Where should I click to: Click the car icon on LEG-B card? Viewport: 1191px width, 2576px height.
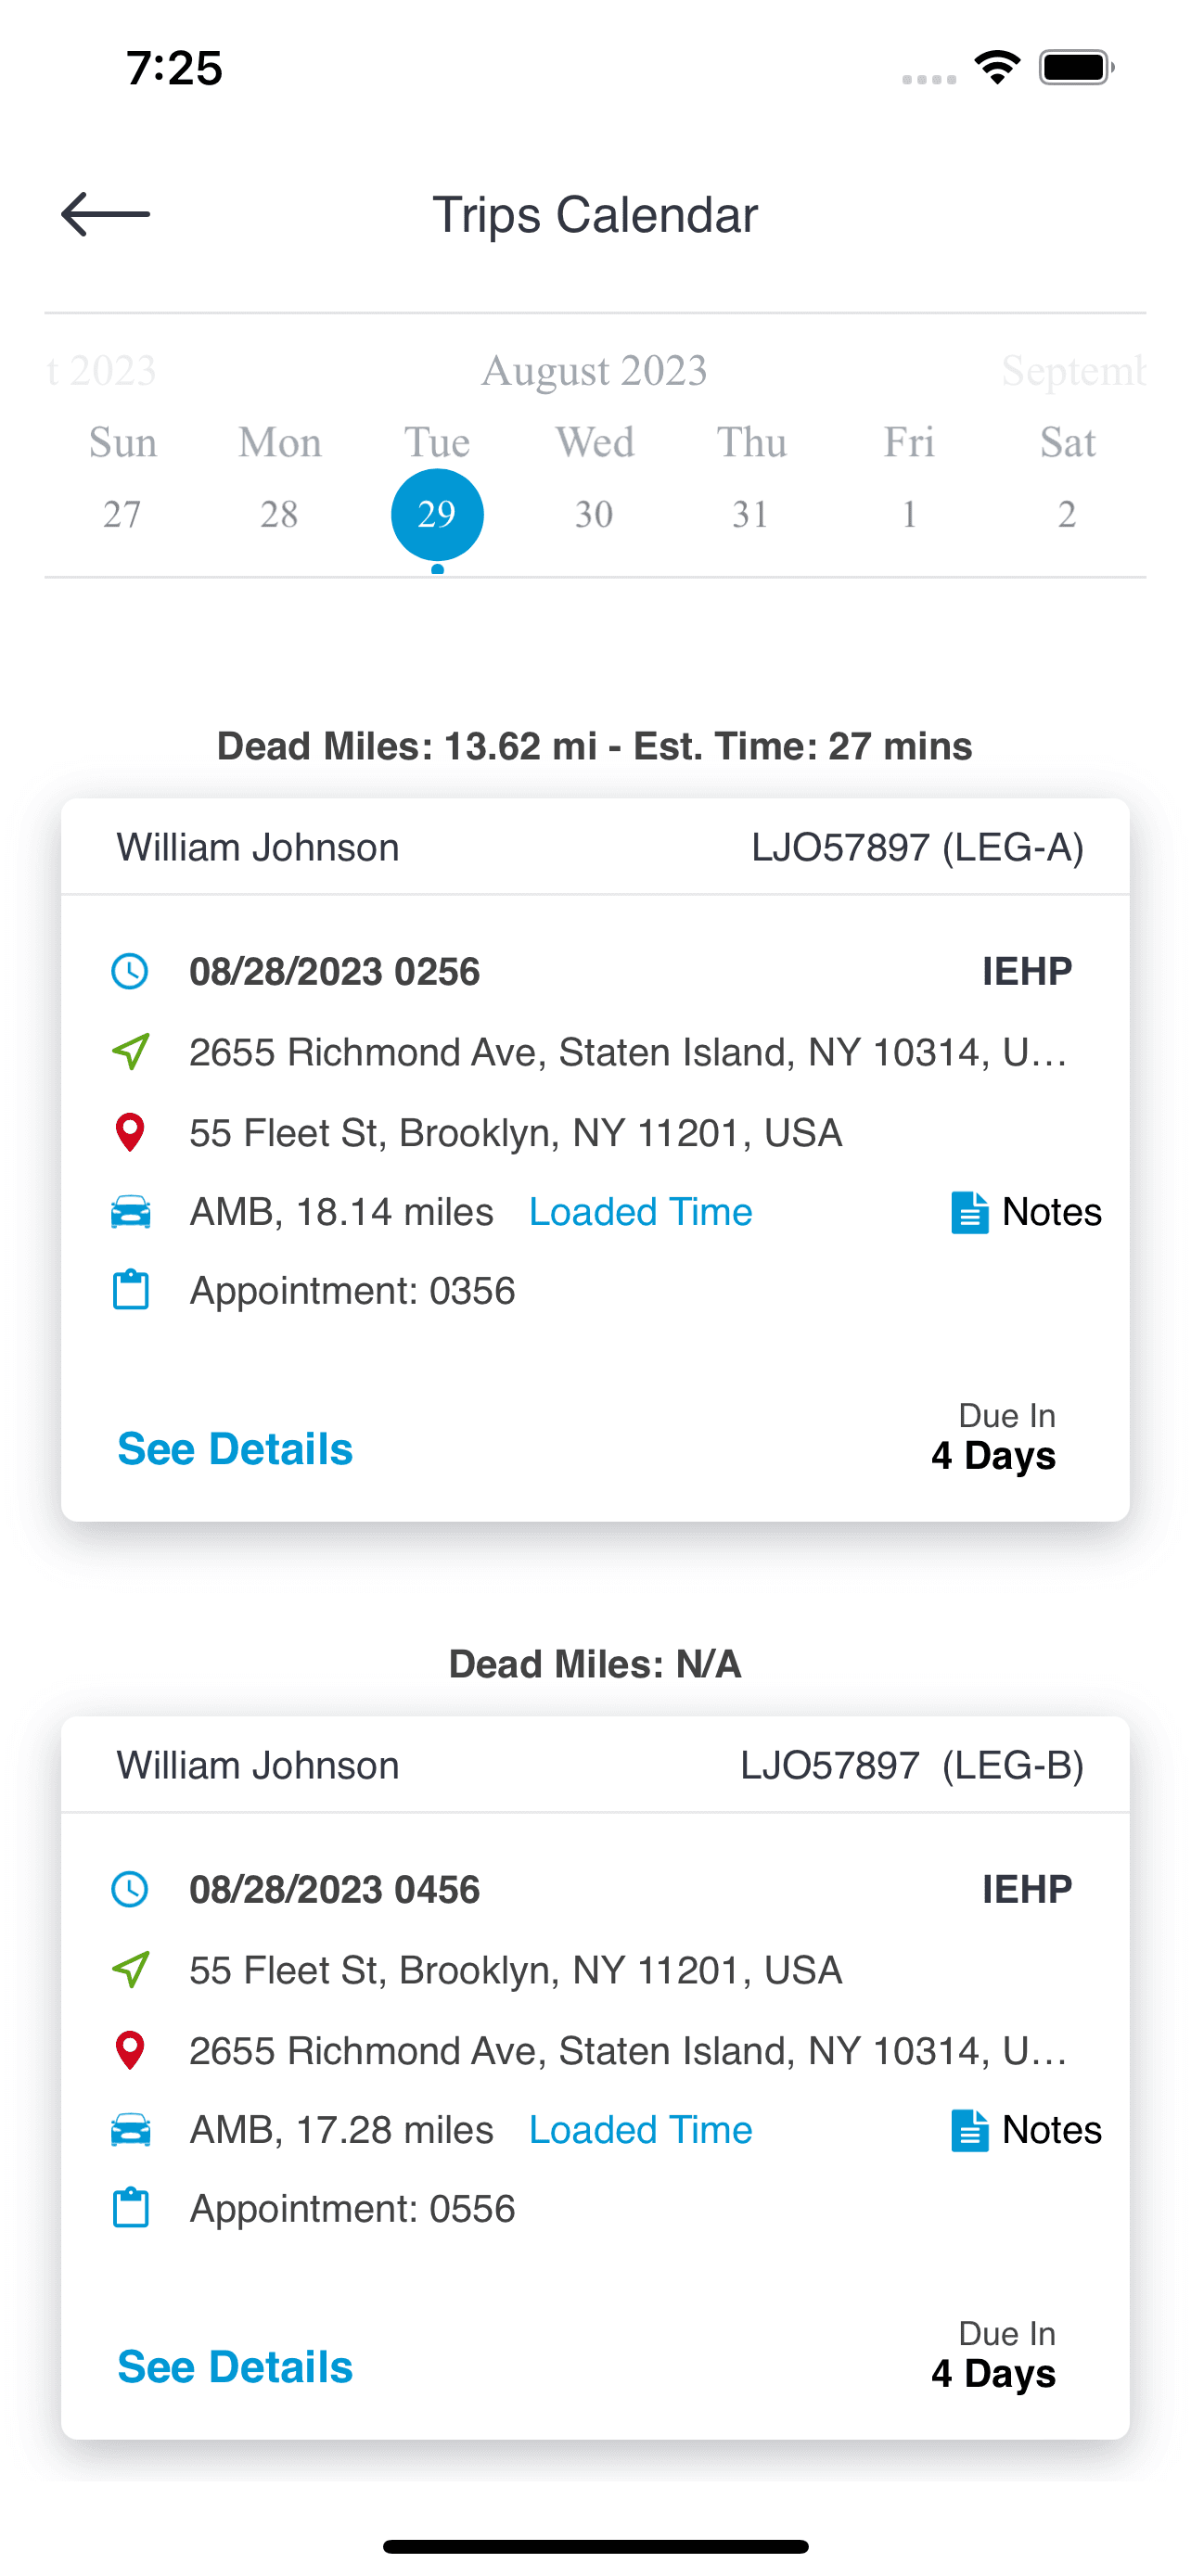coord(130,2130)
